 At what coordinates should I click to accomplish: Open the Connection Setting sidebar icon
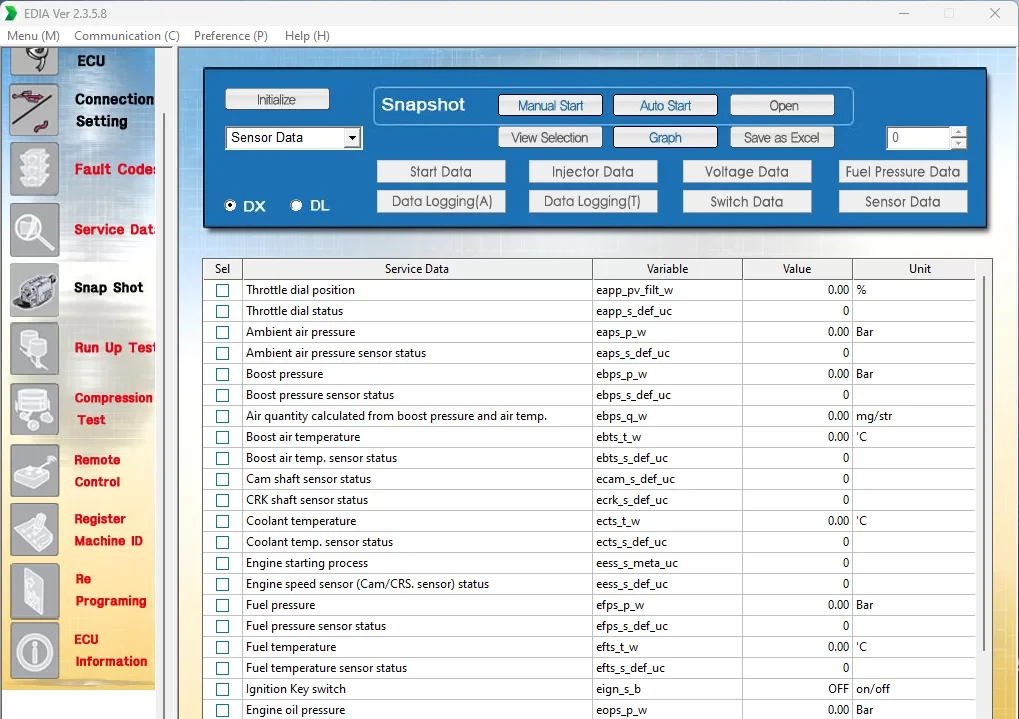(x=35, y=110)
